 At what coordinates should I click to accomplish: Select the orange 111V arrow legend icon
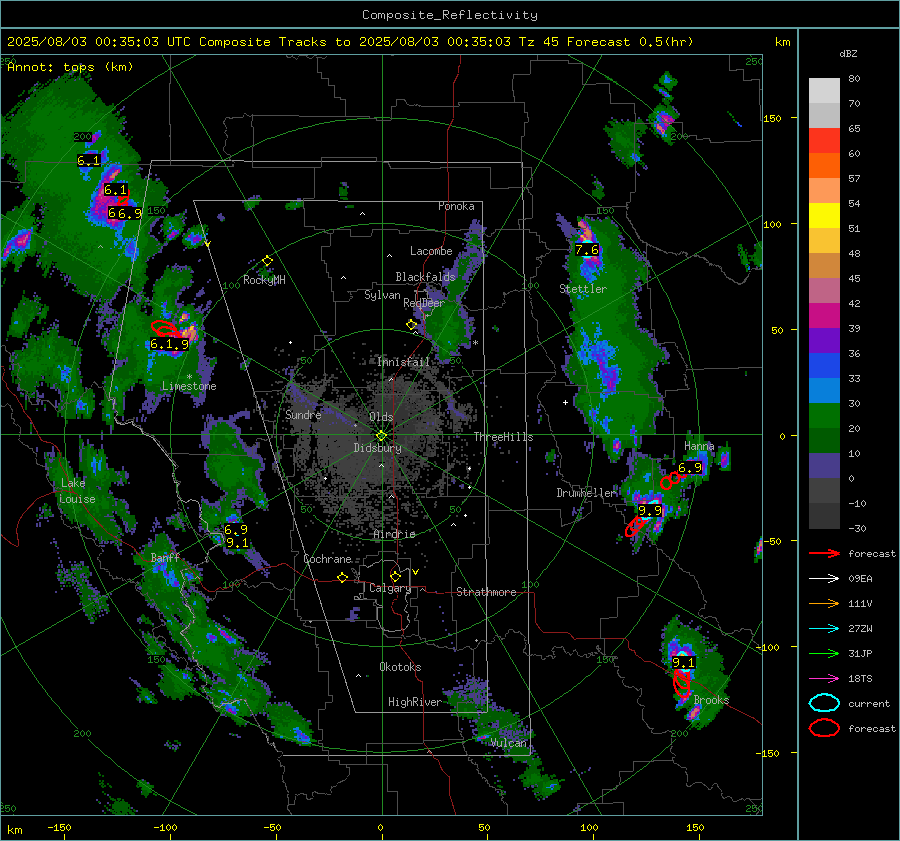click(x=824, y=603)
